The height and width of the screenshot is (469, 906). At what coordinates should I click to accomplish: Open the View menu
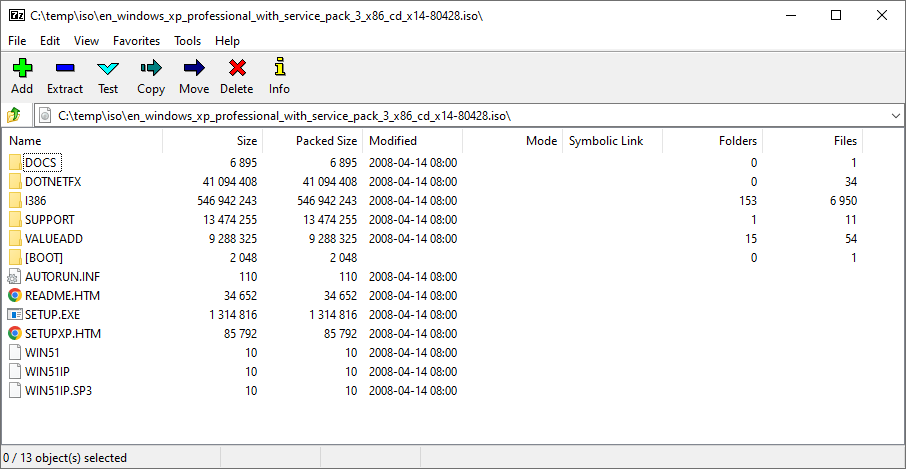(87, 41)
